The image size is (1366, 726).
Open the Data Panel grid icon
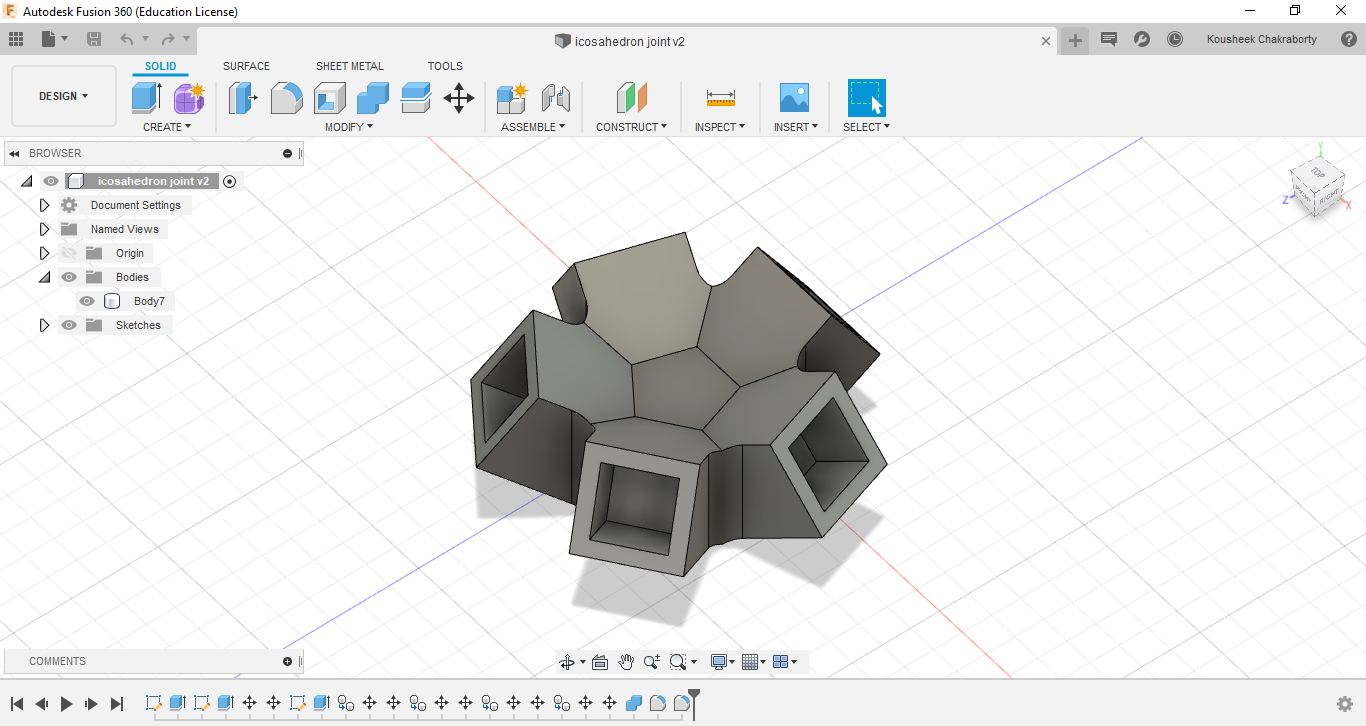tap(16, 39)
